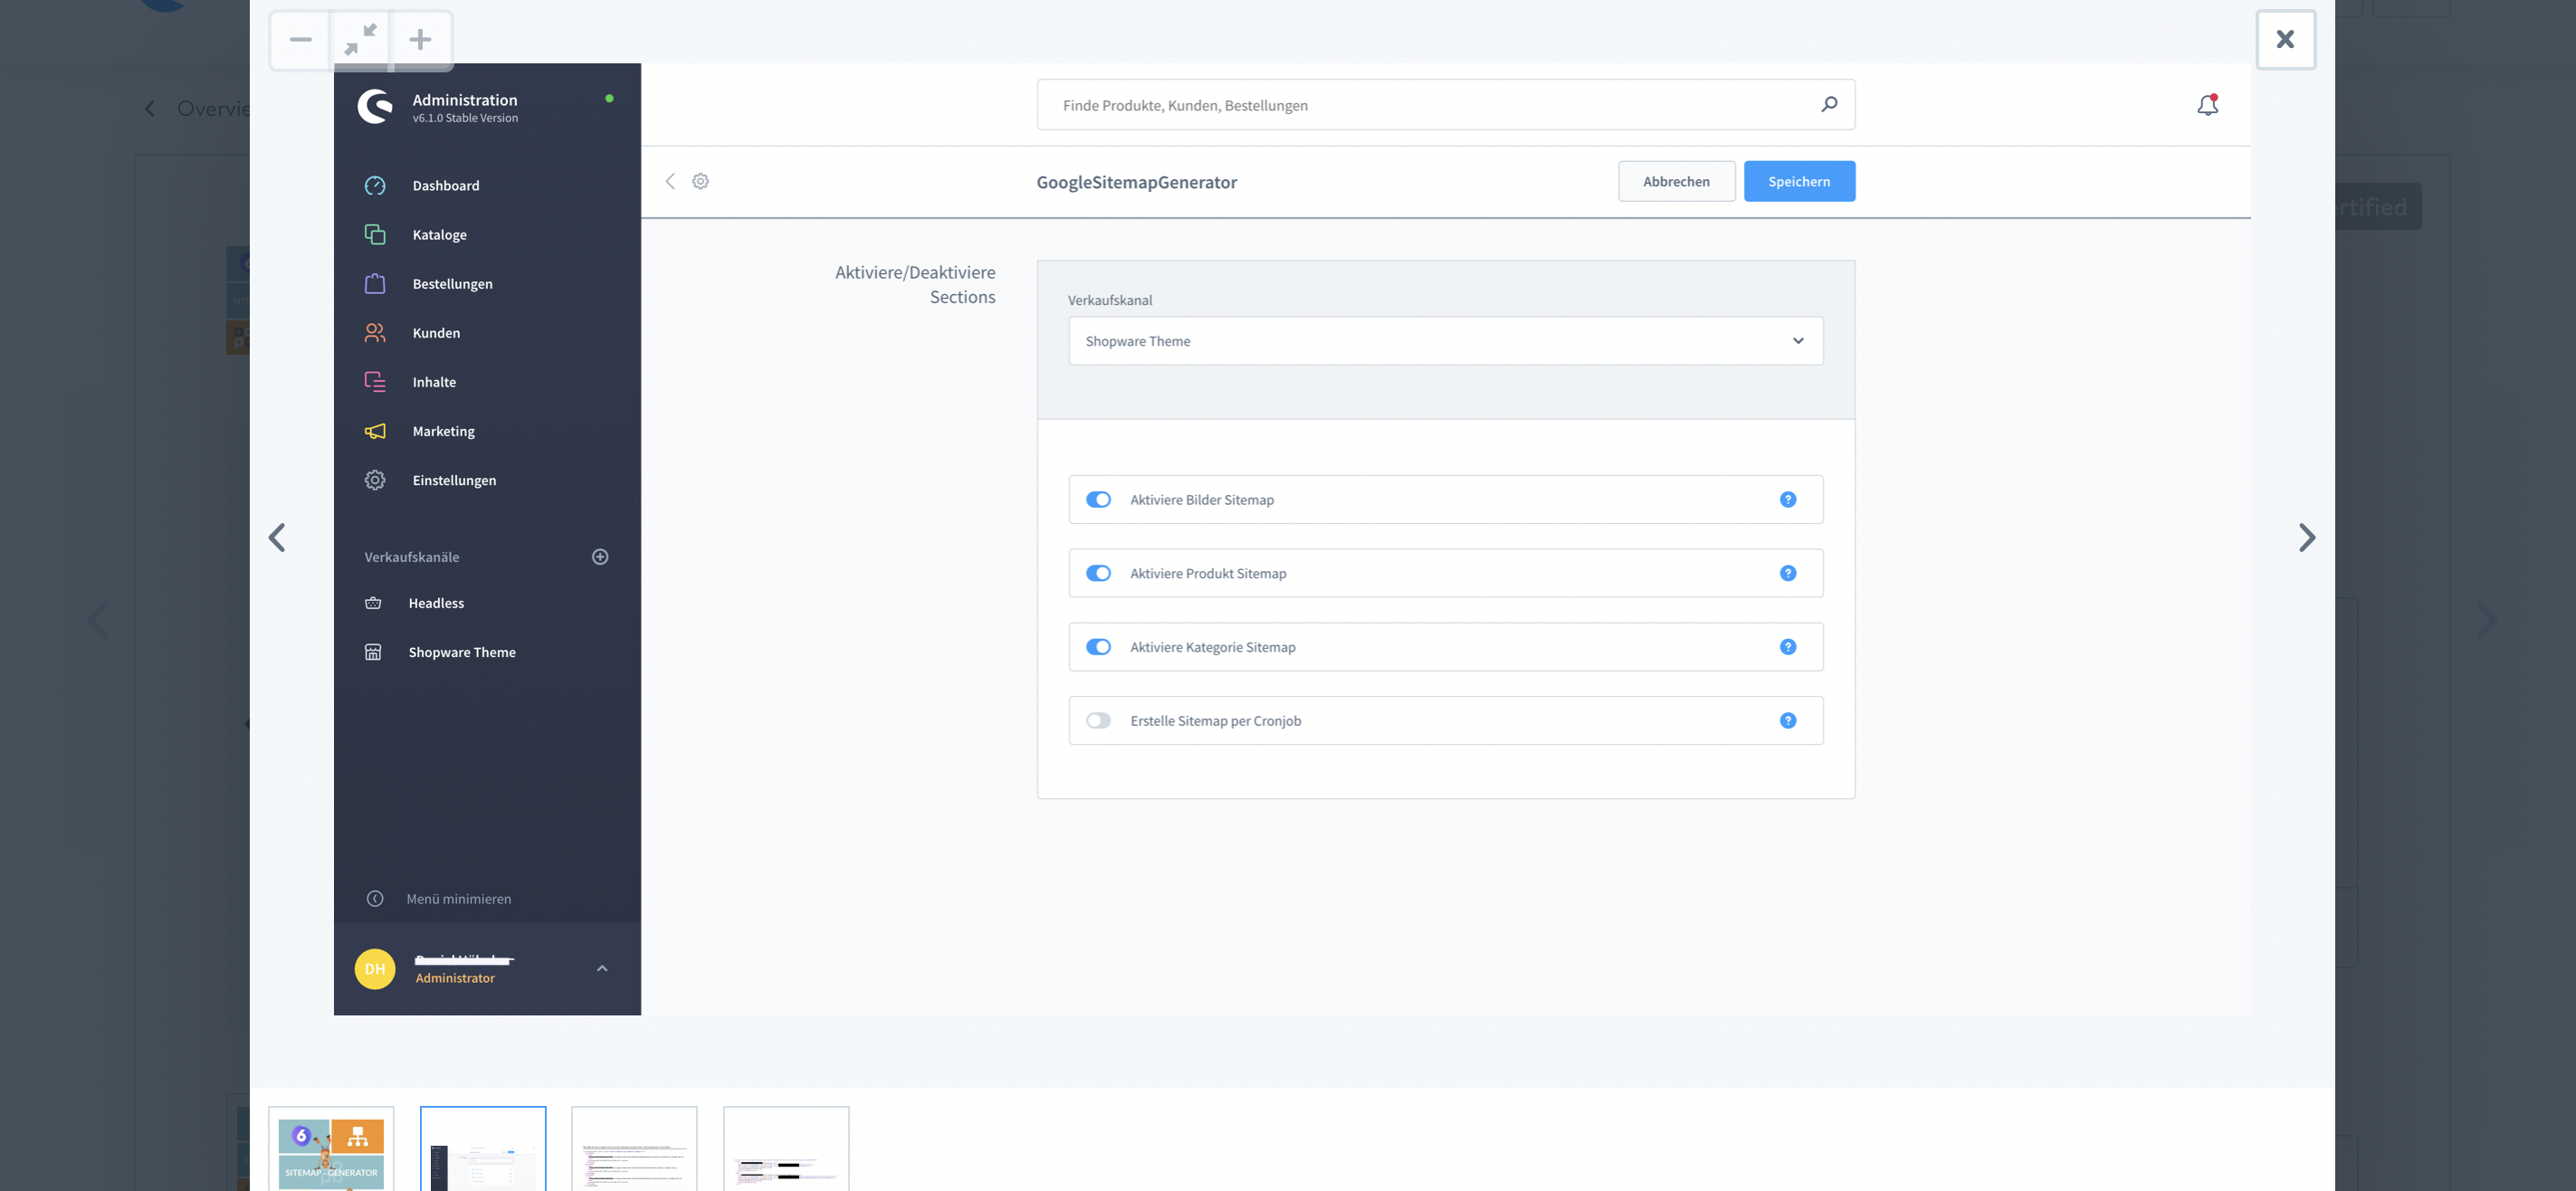Click the Einstellungen gear icon
This screenshot has width=2576, height=1191.
(x=375, y=480)
